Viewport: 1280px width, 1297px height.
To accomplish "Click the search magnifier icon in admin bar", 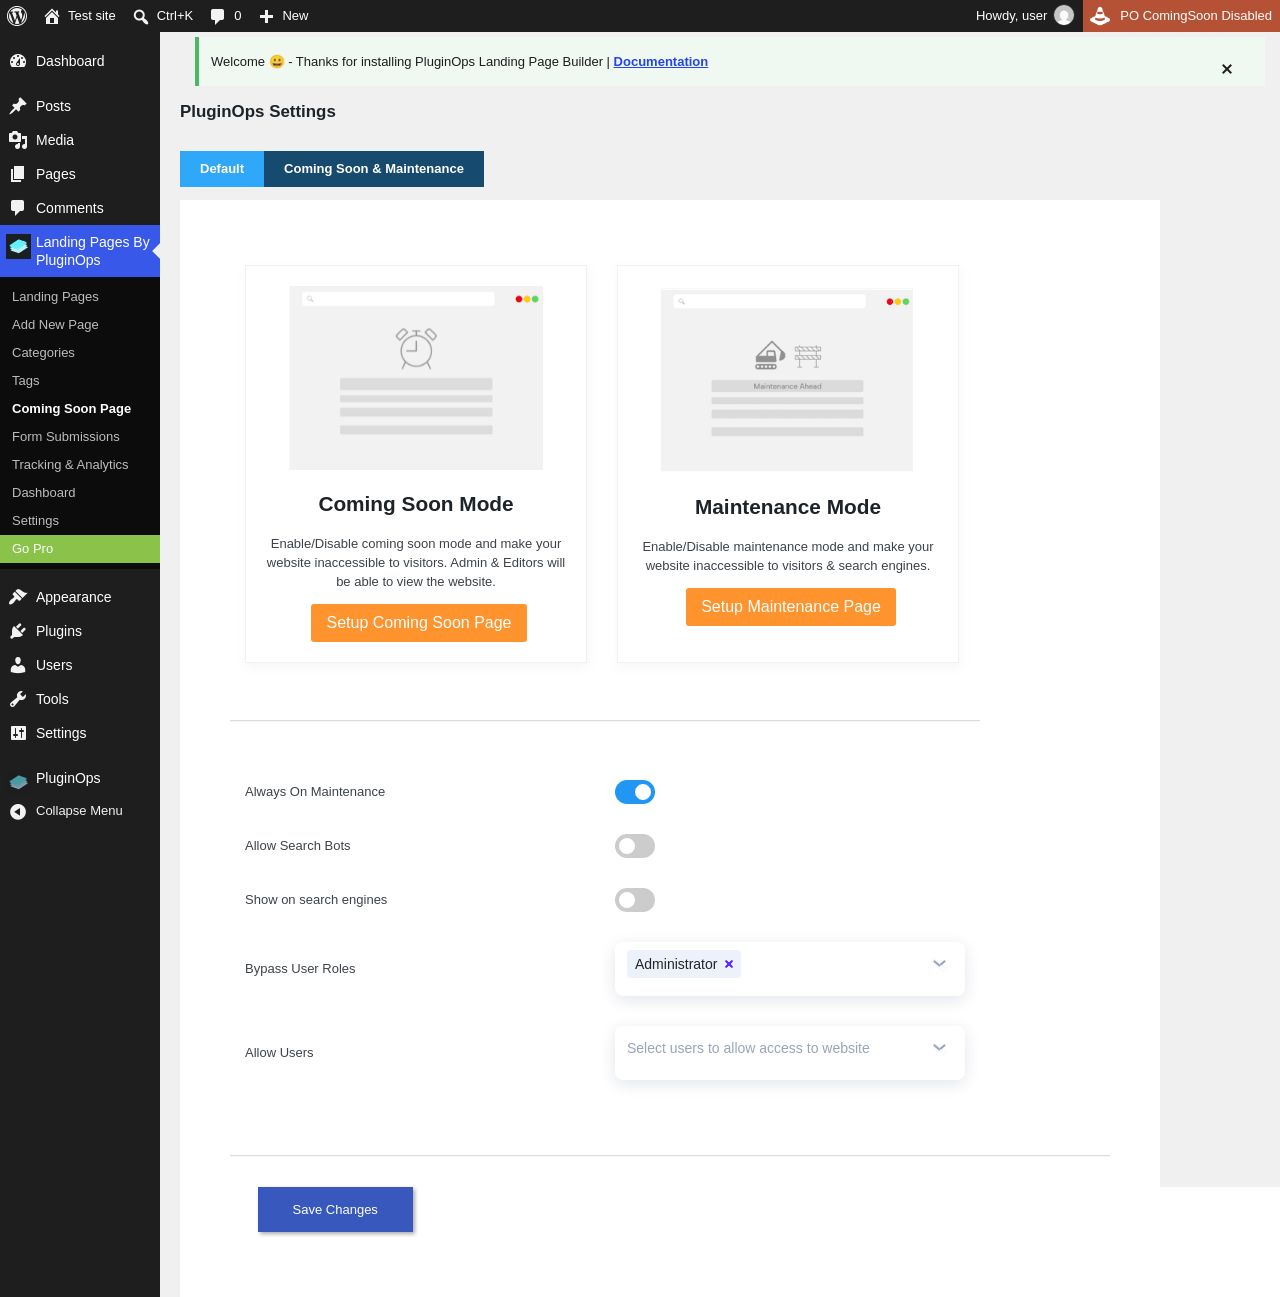I will (x=141, y=16).
